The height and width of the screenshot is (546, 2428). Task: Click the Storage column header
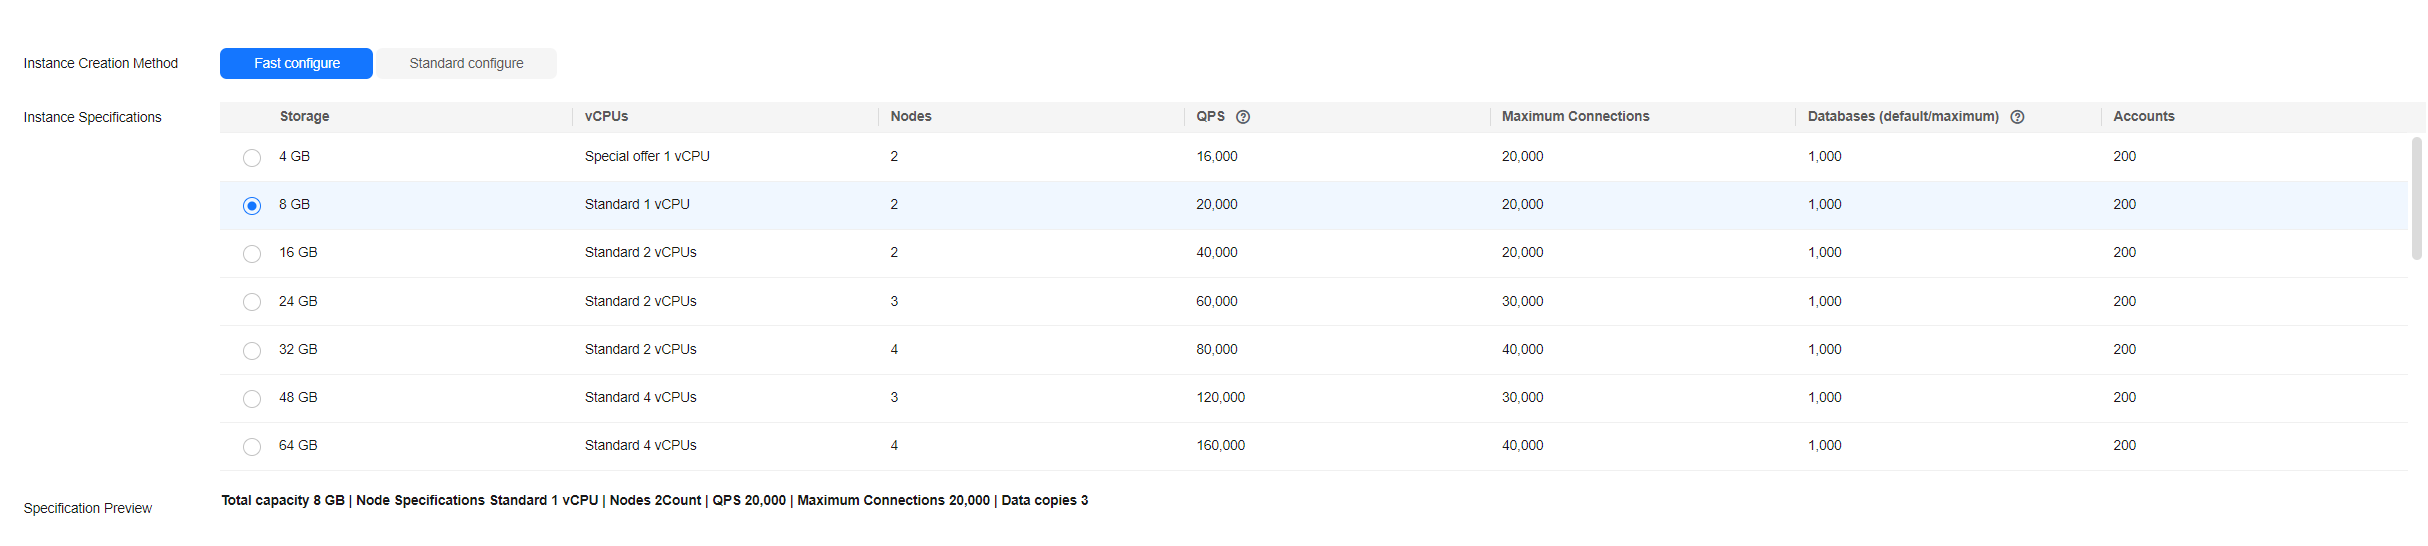click(x=304, y=117)
